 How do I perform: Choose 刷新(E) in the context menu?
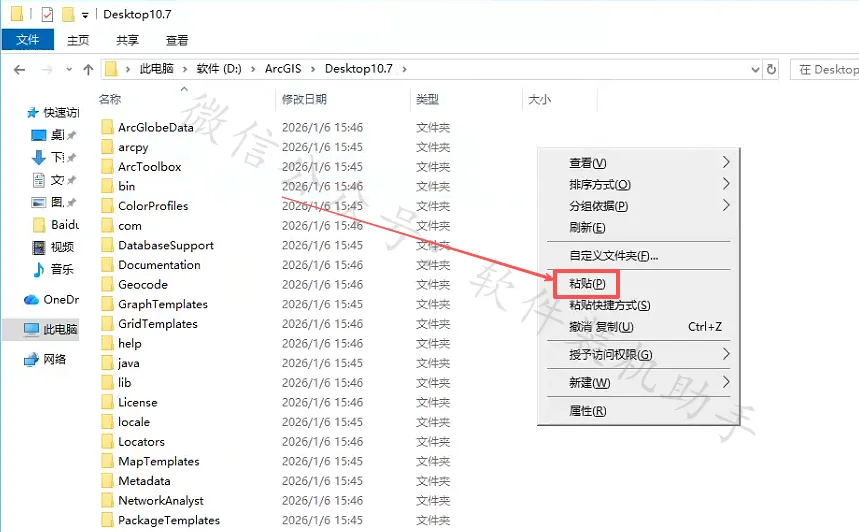tap(639, 227)
